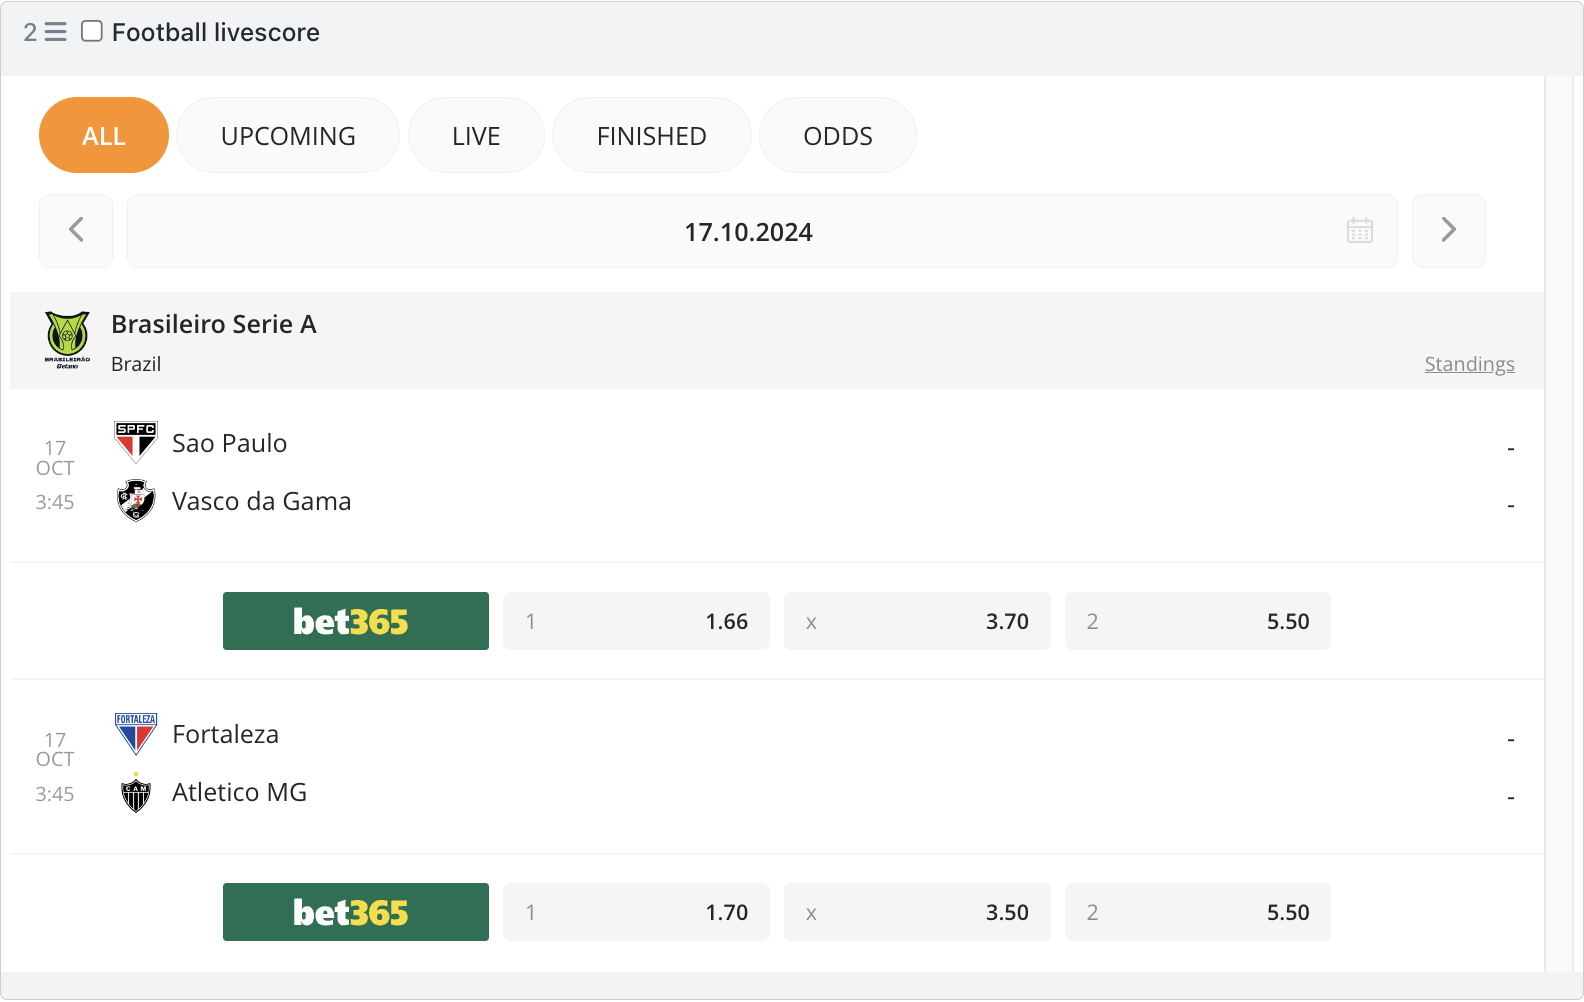This screenshot has height=1002, width=1584.
Task: Open bet365 logo for Fortaleza match
Action: 355,912
